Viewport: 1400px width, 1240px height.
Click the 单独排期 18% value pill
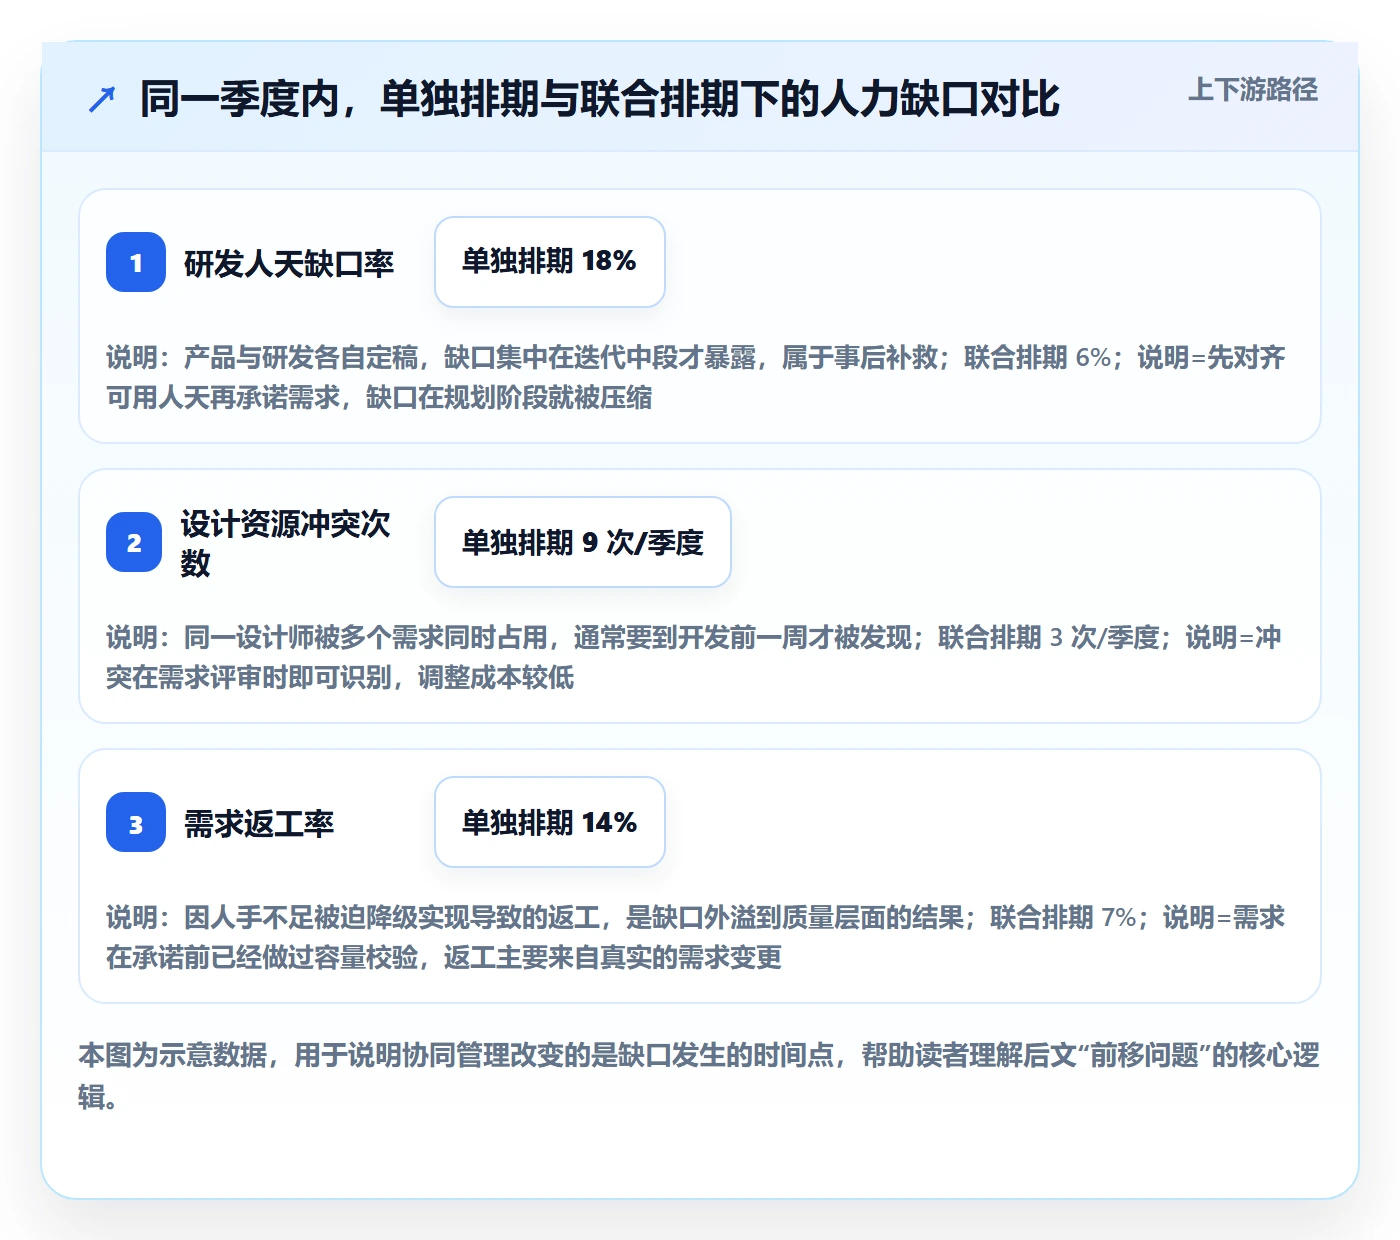550,262
